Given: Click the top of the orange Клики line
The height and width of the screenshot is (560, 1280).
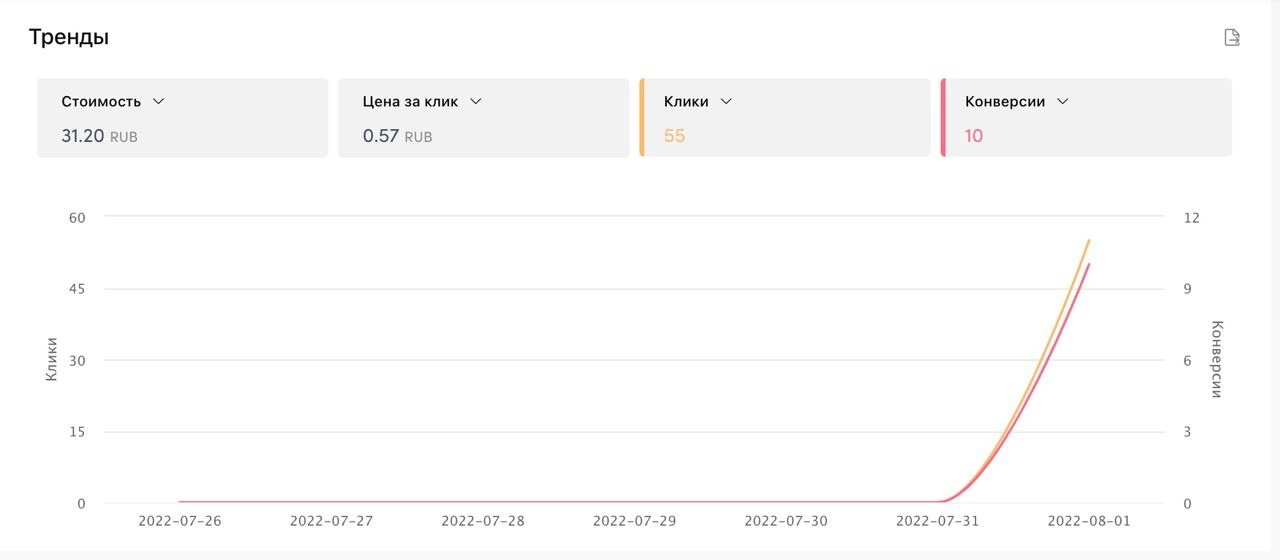Looking at the screenshot, I should tap(1088, 241).
